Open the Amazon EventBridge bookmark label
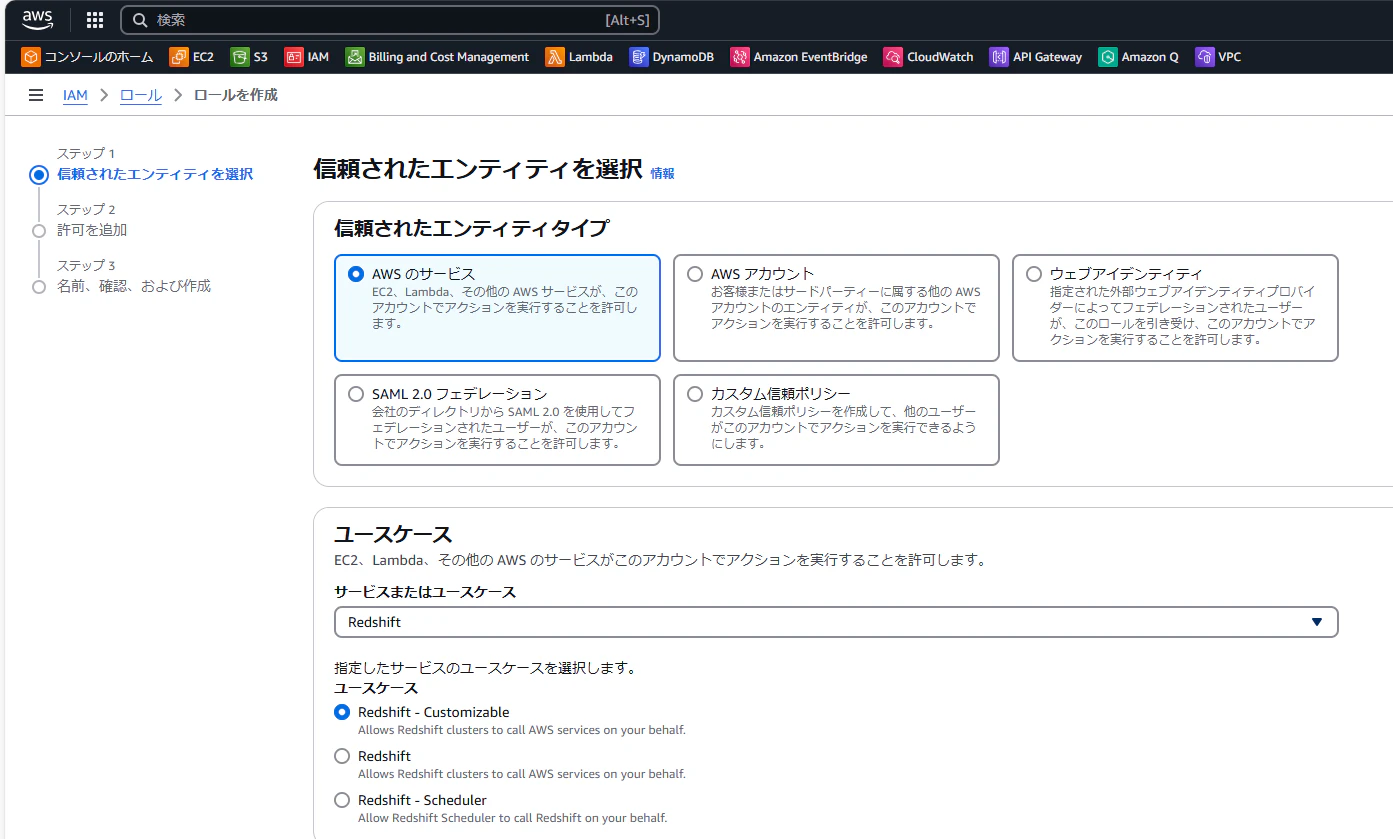The image size is (1393, 839). (810, 57)
